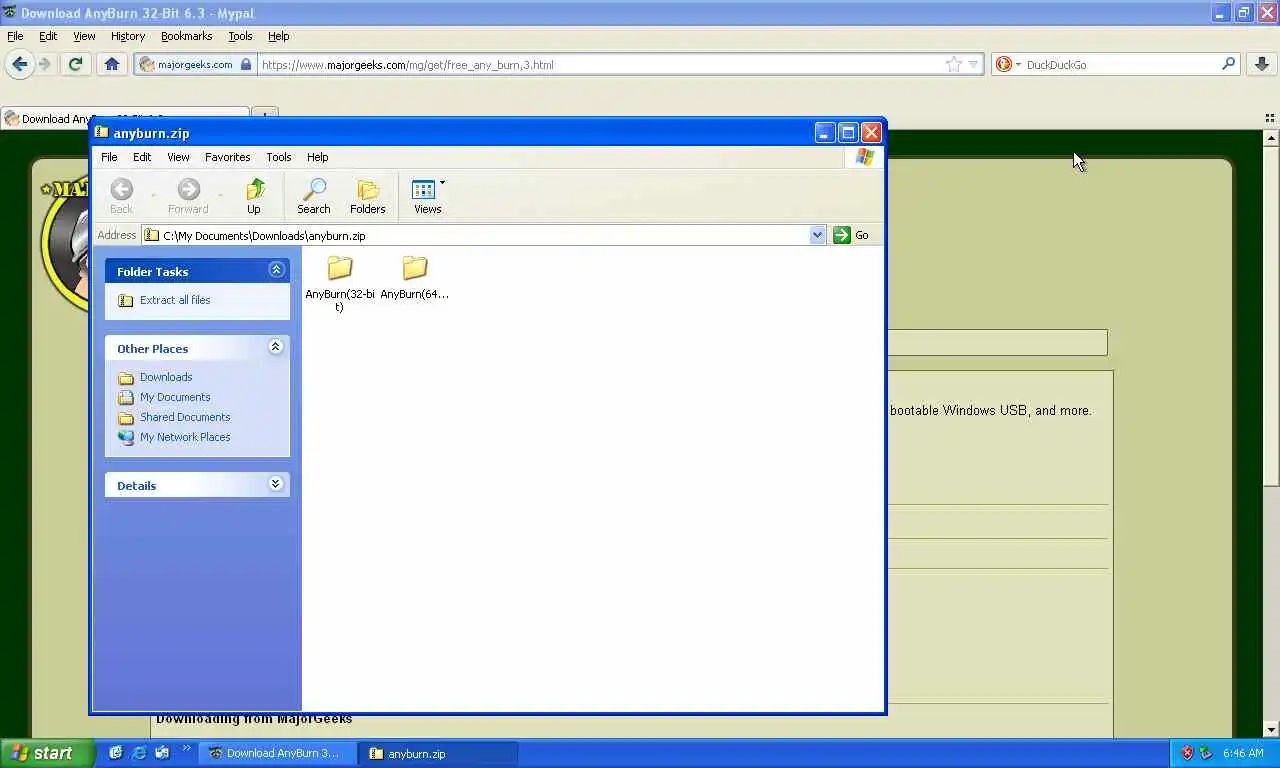Open Help menu in anyburn.zip window

click(317, 157)
